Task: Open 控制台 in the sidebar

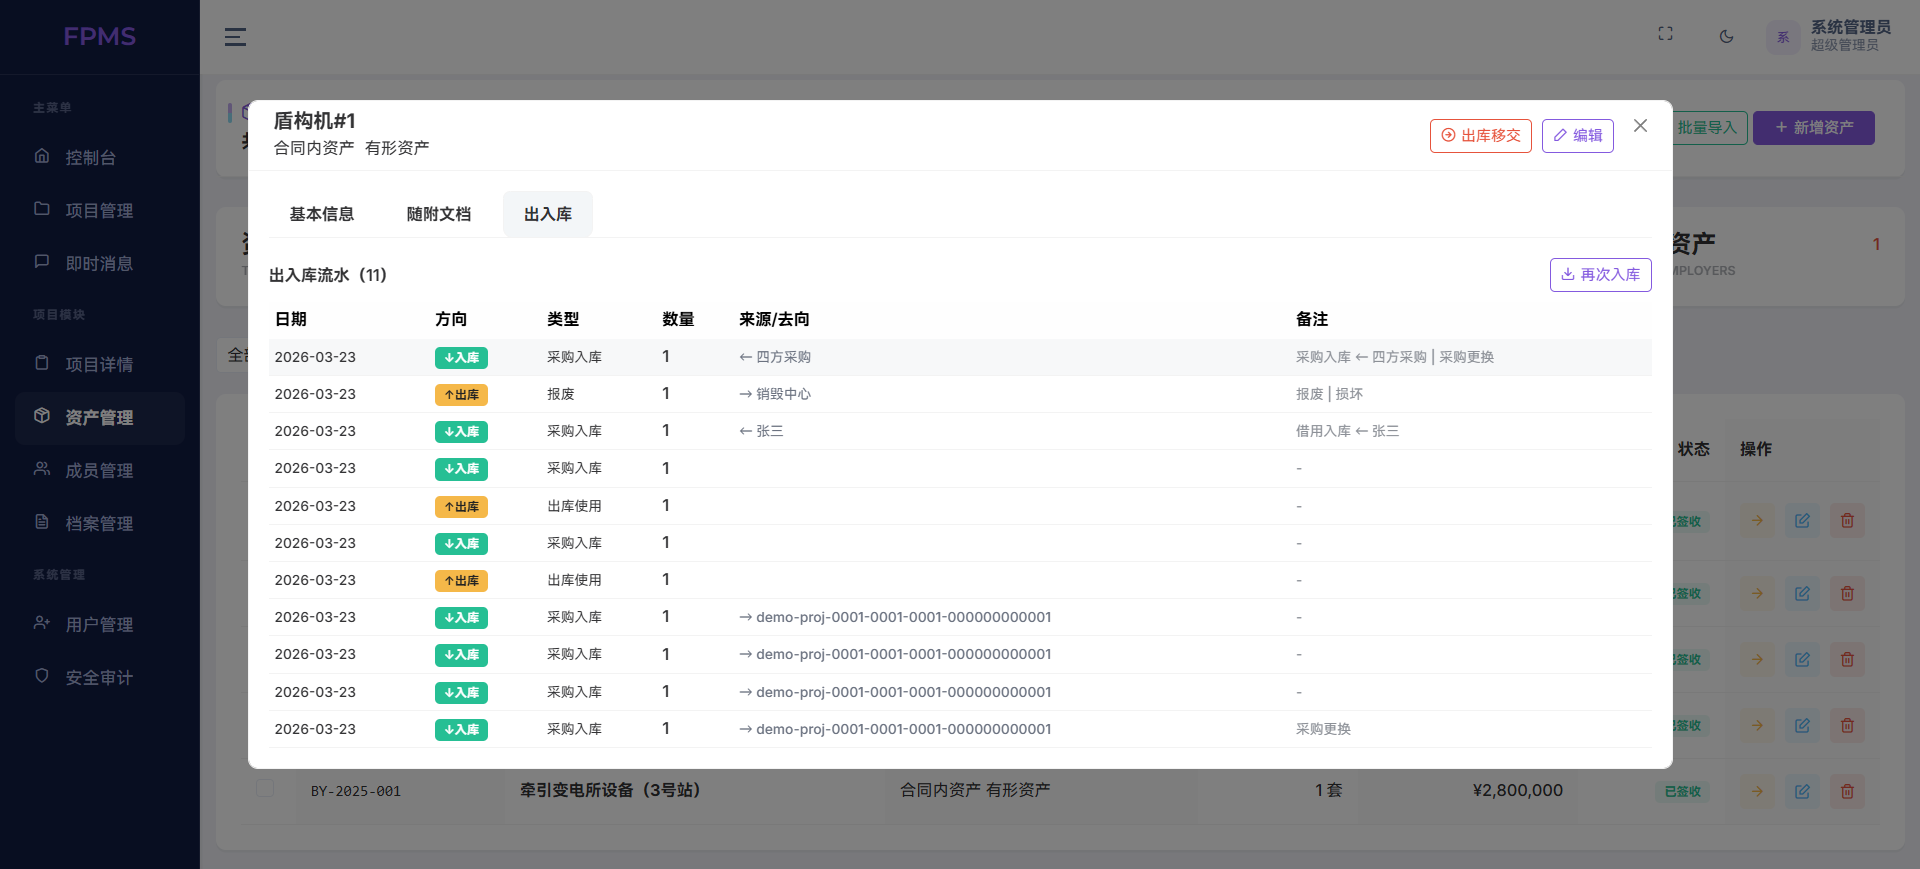Action: pos(90,158)
